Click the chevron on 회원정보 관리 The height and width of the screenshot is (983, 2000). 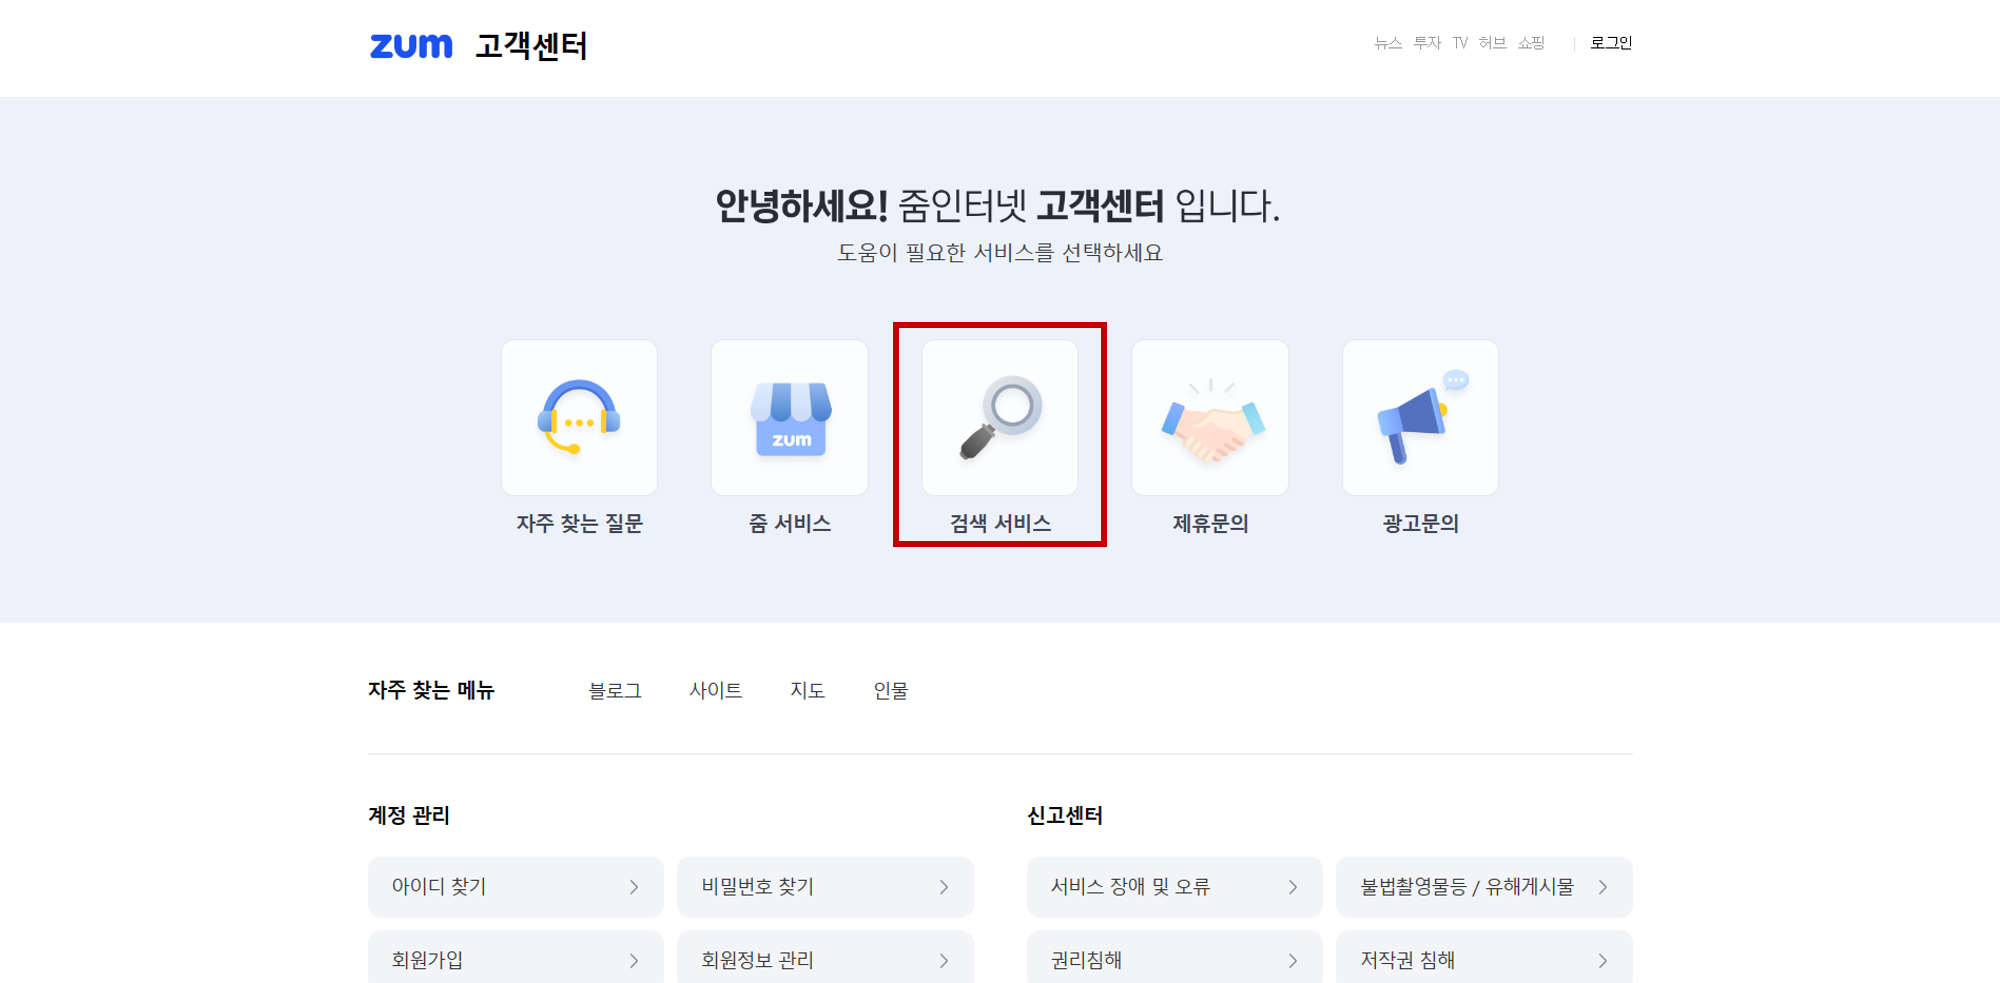pos(944,961)
